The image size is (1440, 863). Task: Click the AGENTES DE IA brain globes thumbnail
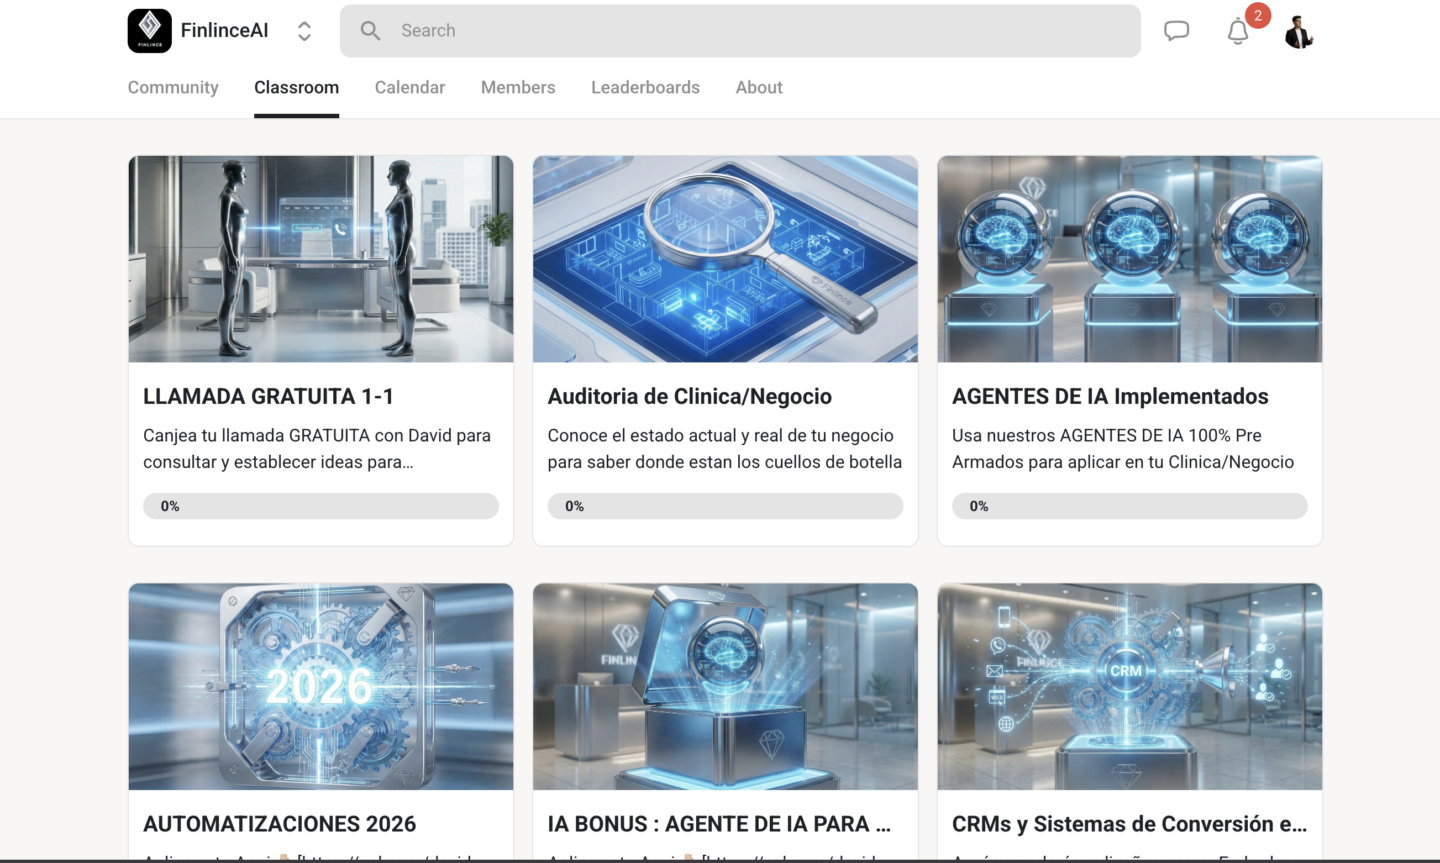(x=1130, y=259)
